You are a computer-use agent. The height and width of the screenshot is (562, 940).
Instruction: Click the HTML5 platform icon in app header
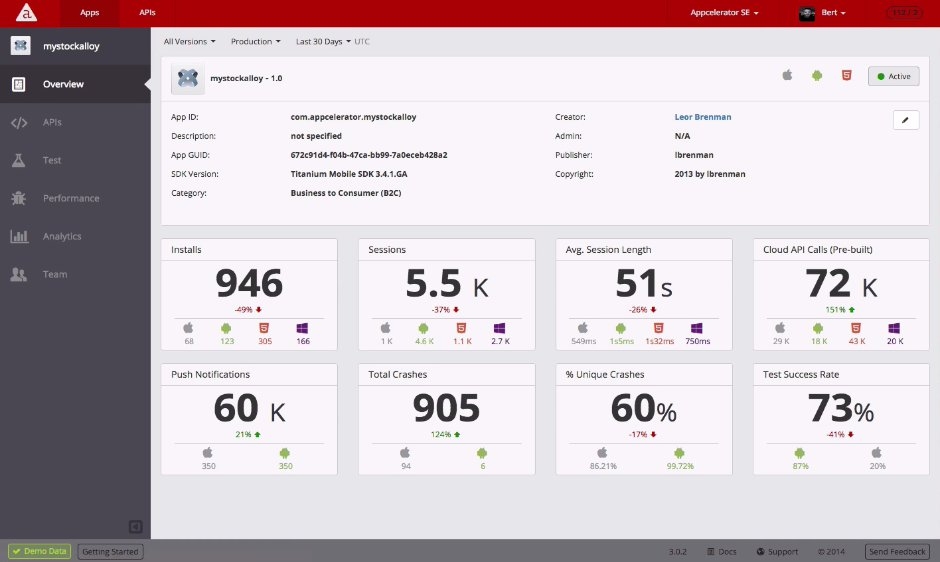[x=846, y=76]
